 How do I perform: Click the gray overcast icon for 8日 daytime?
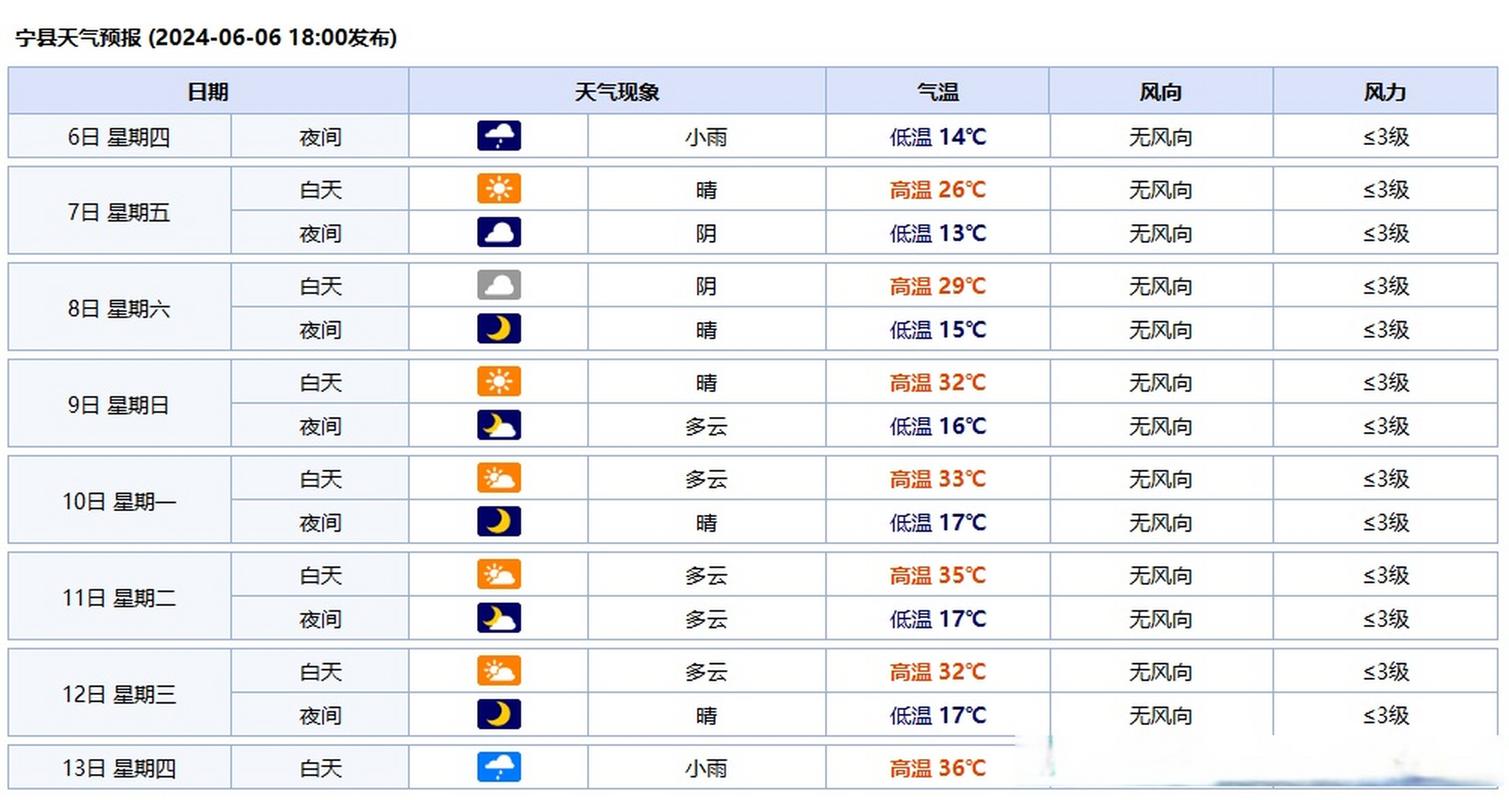pyautogui.click(x=498, y=286)
